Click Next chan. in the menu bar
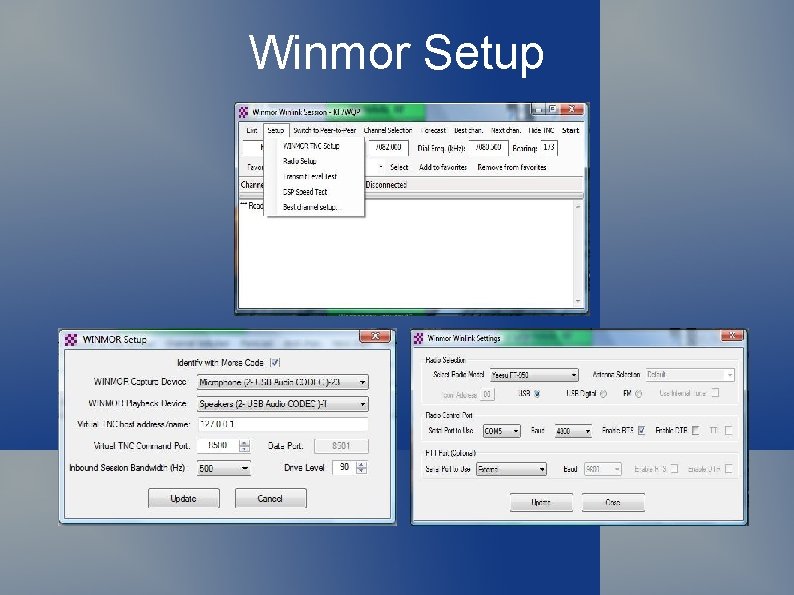This screenshot has width=794, height=595. tap(505, 130)
